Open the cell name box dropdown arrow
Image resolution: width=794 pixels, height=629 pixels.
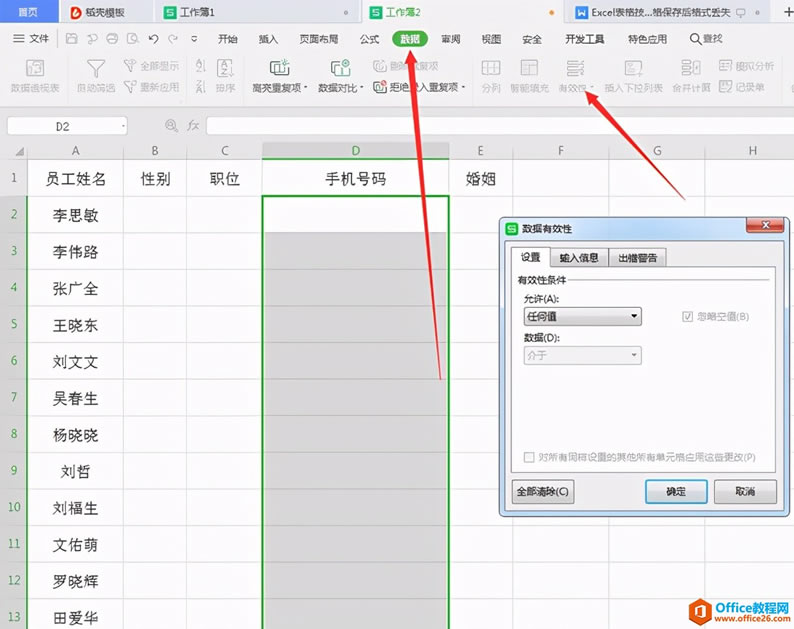pyautogui.click(x=123, y=126)
